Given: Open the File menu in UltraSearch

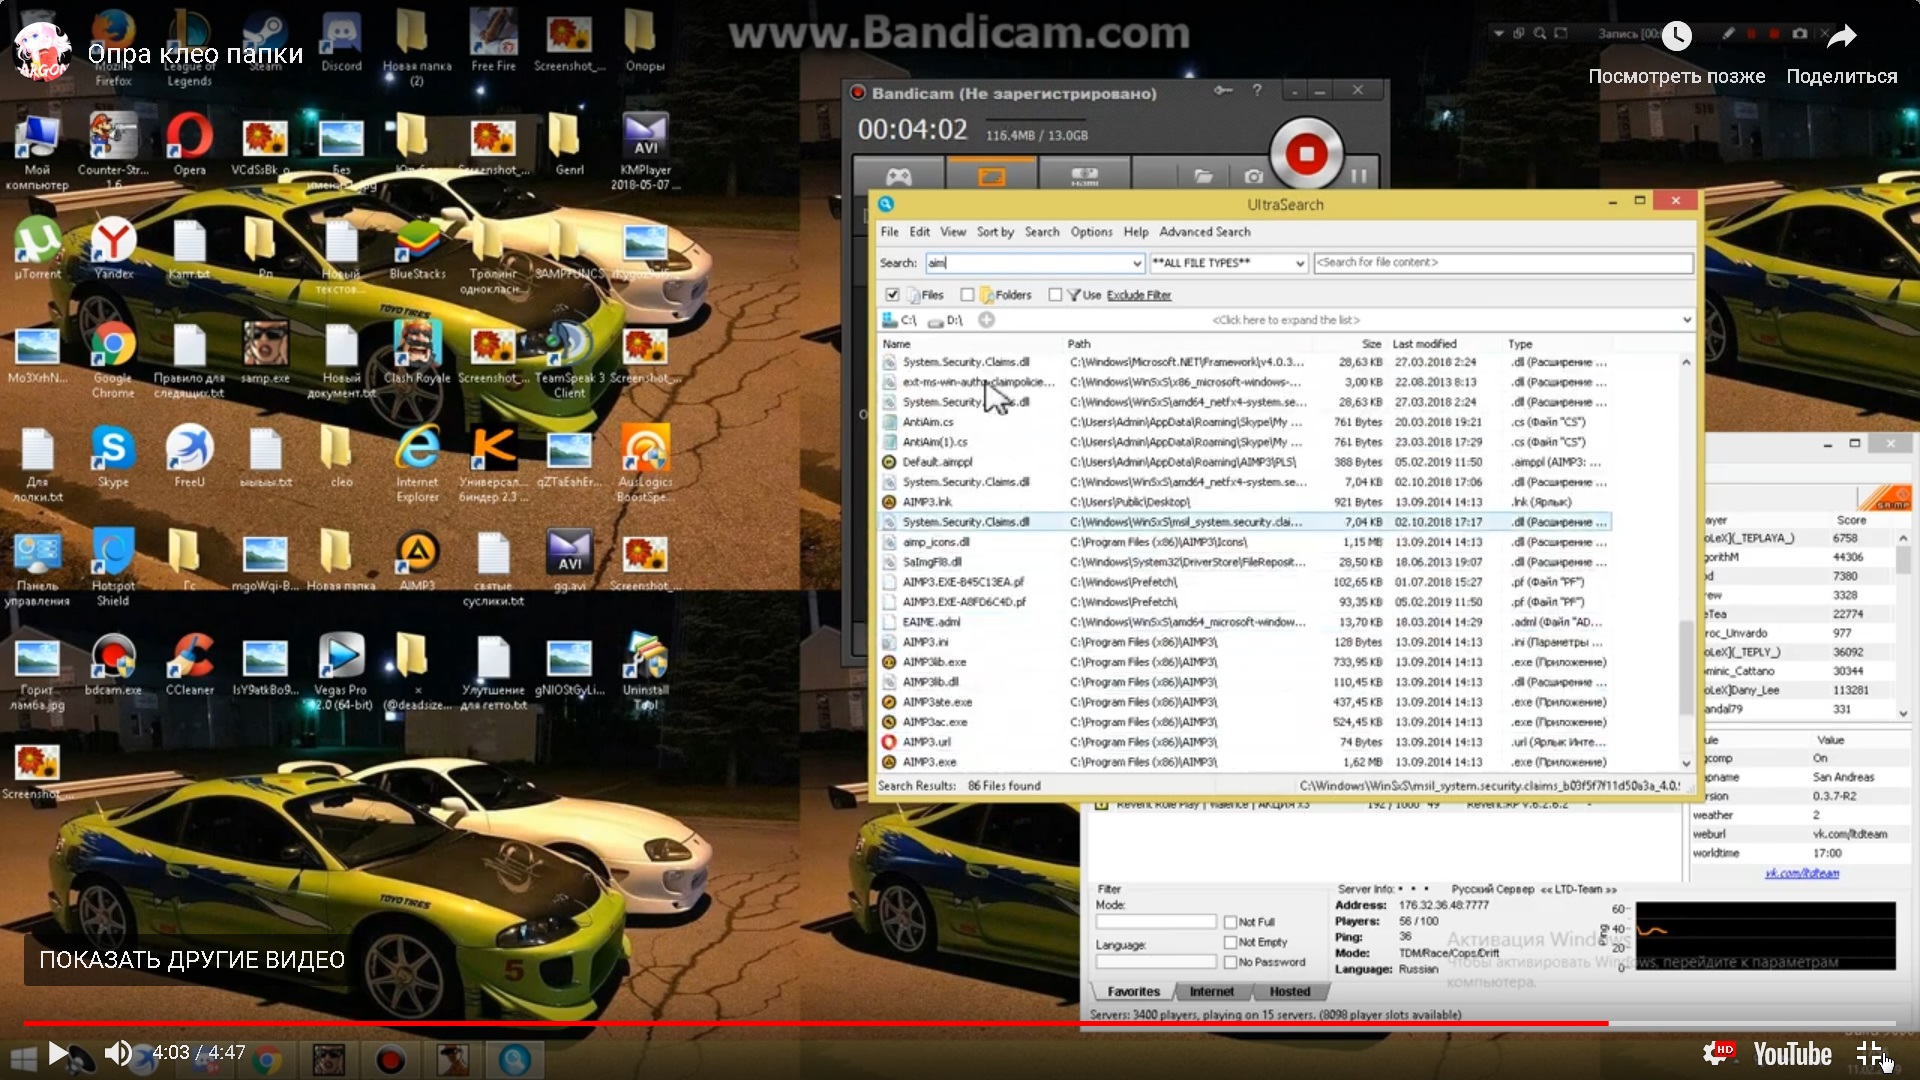Looking at the screenshot, I should coord(889,232).
